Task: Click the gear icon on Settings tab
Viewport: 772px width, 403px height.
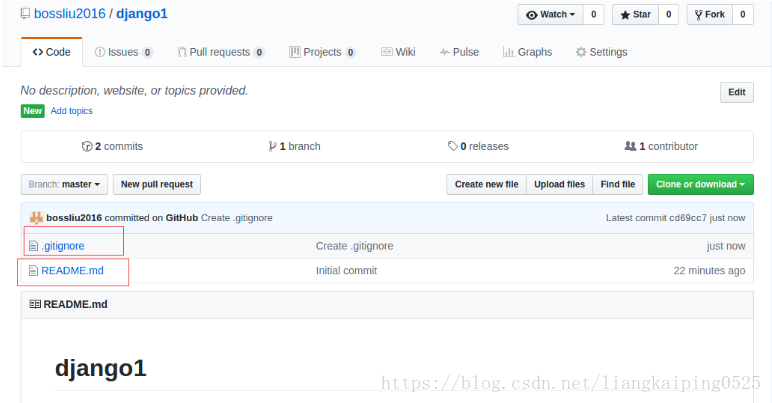Action: 581,52
